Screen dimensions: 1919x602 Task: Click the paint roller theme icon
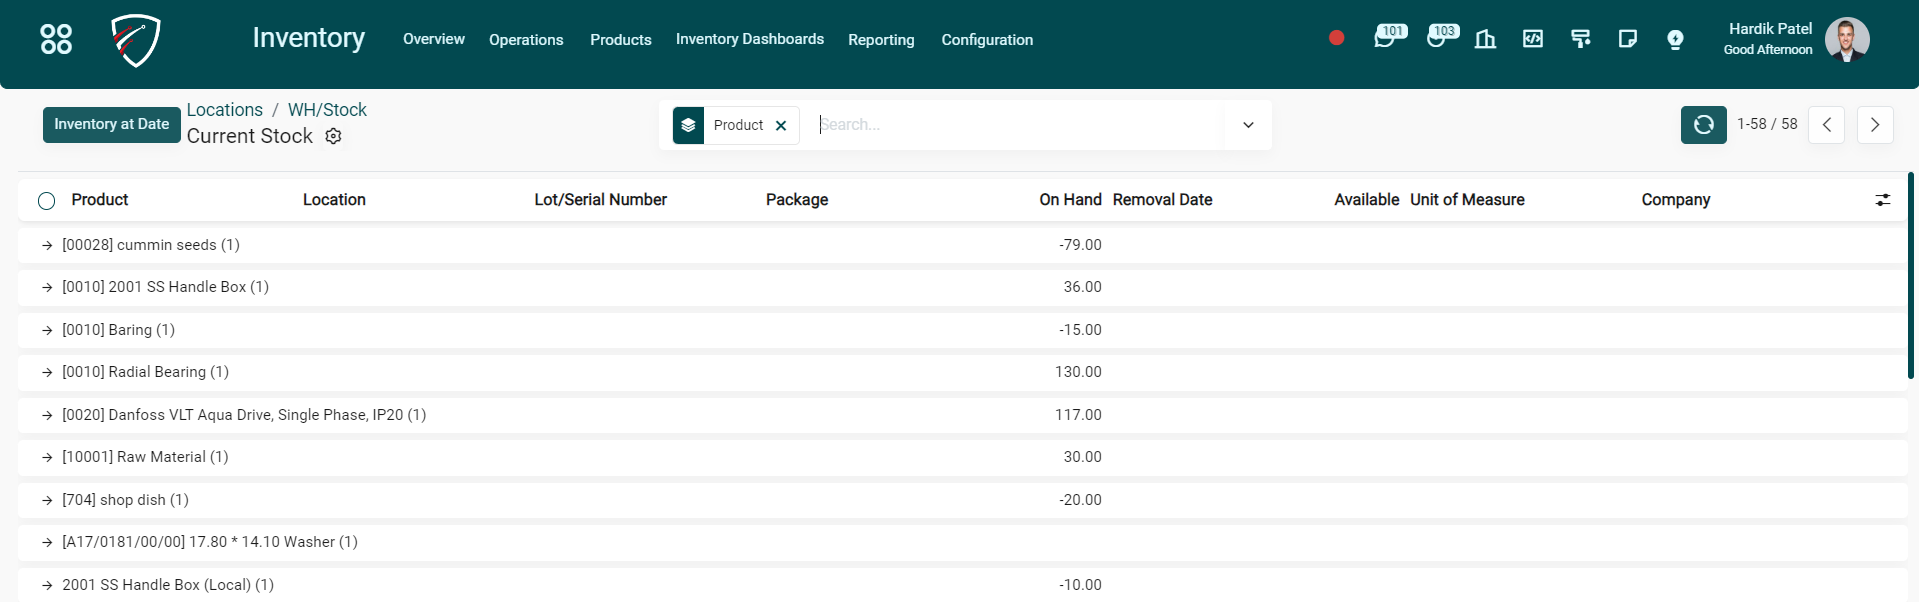(1580, 39)
